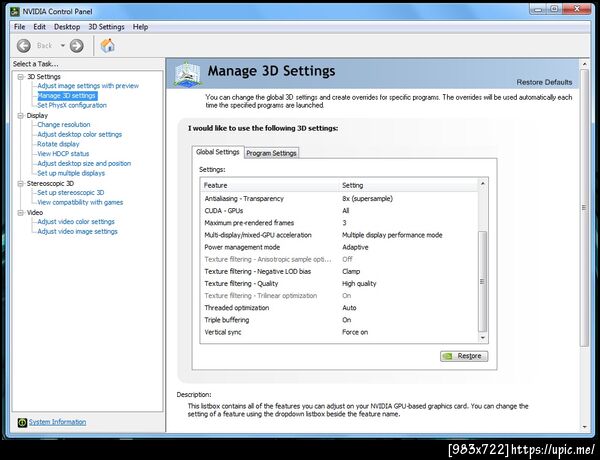This screenshot has height=460, width=600.
Task: Click the 8x (supersample) setting value
Action: point(367,199)
